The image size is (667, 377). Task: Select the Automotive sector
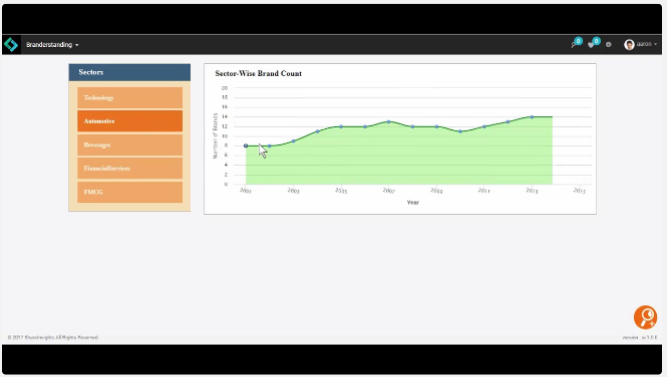[130, 121]
